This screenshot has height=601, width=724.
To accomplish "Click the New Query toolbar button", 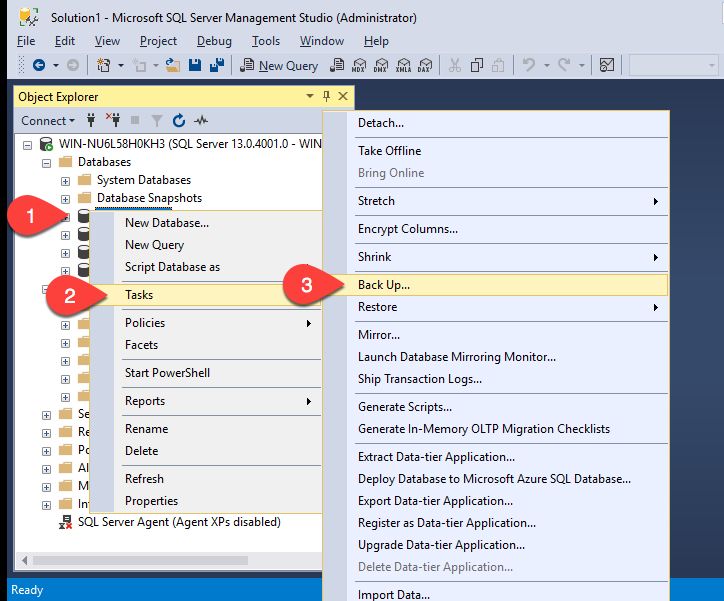I will pyautogui.click(x=279, y=66).
